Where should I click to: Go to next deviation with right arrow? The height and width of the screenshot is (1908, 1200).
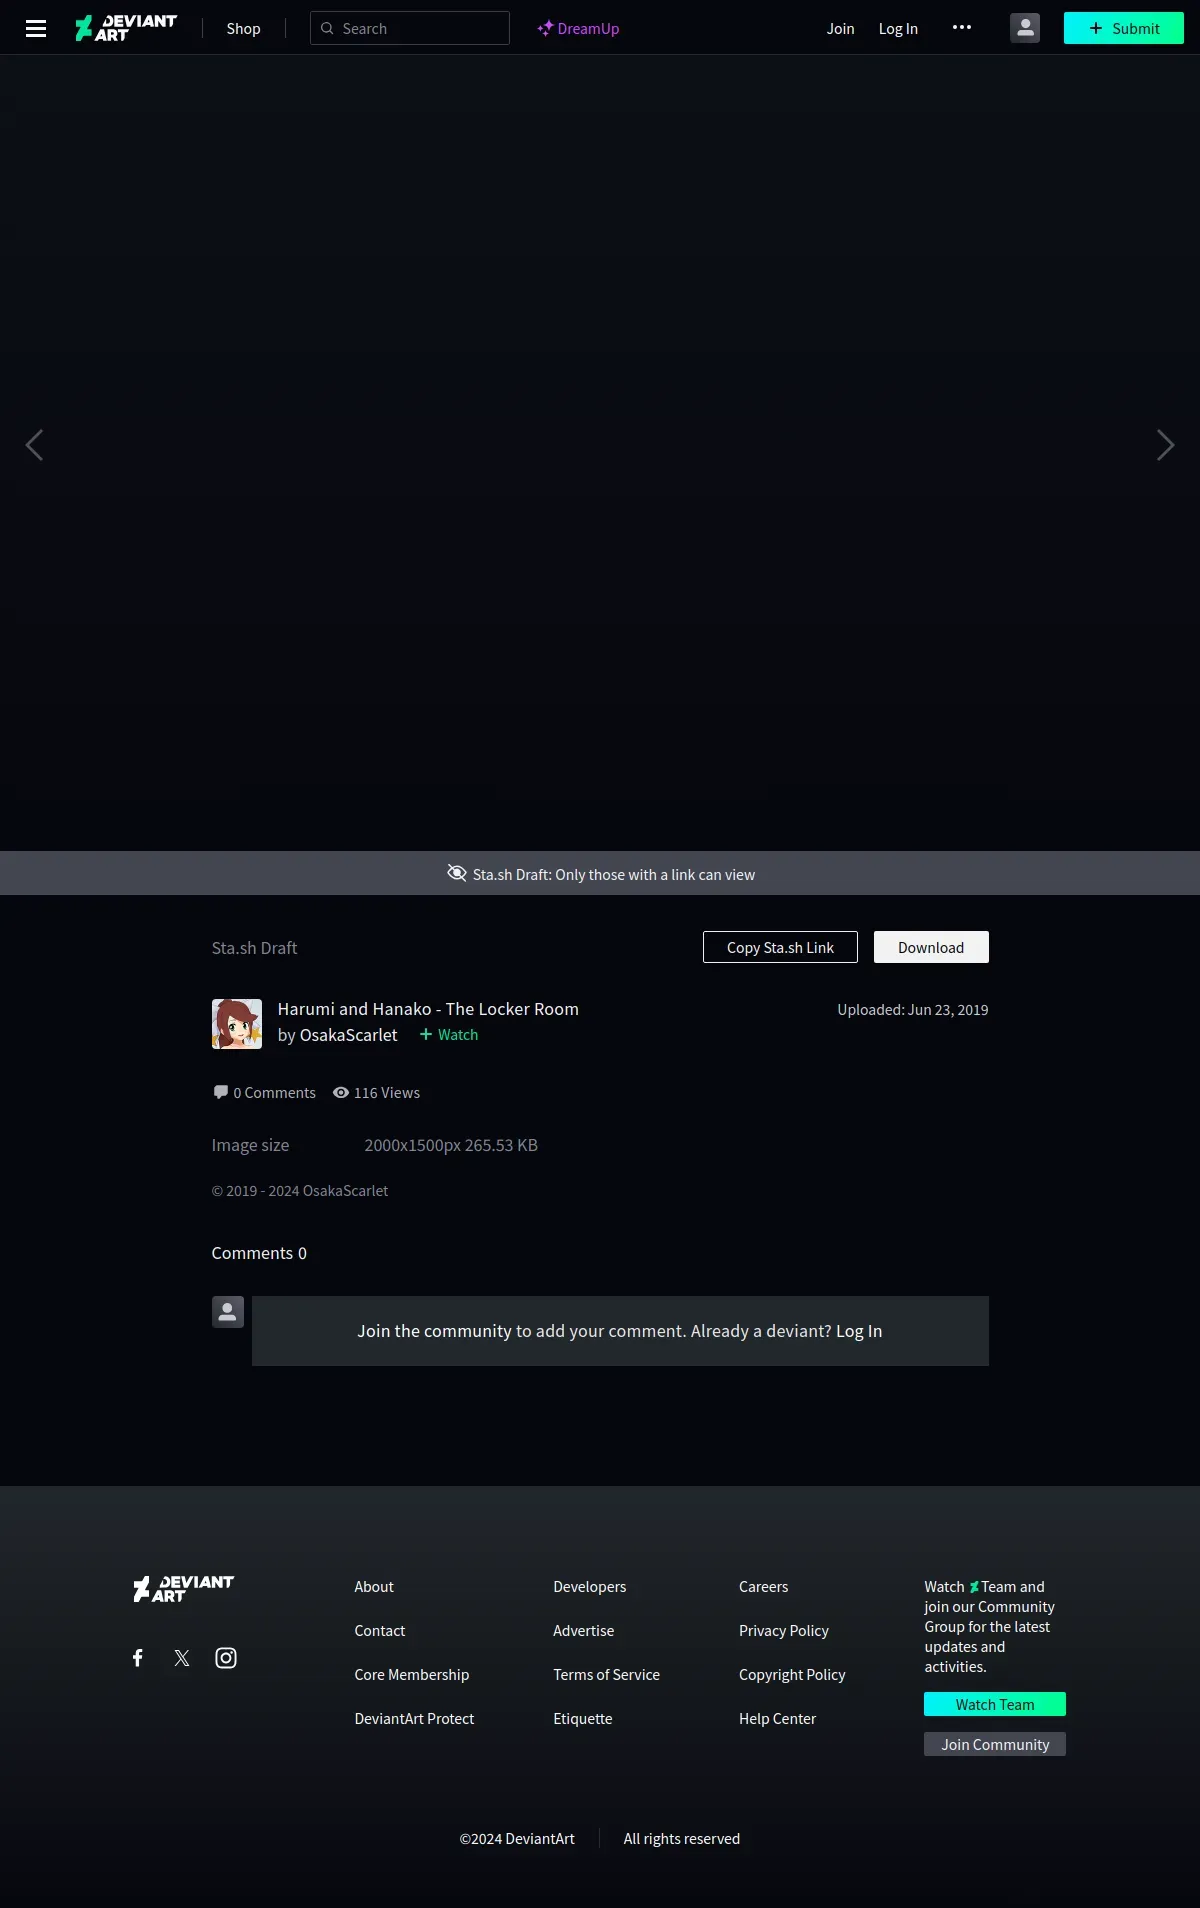coord(1165,445)
